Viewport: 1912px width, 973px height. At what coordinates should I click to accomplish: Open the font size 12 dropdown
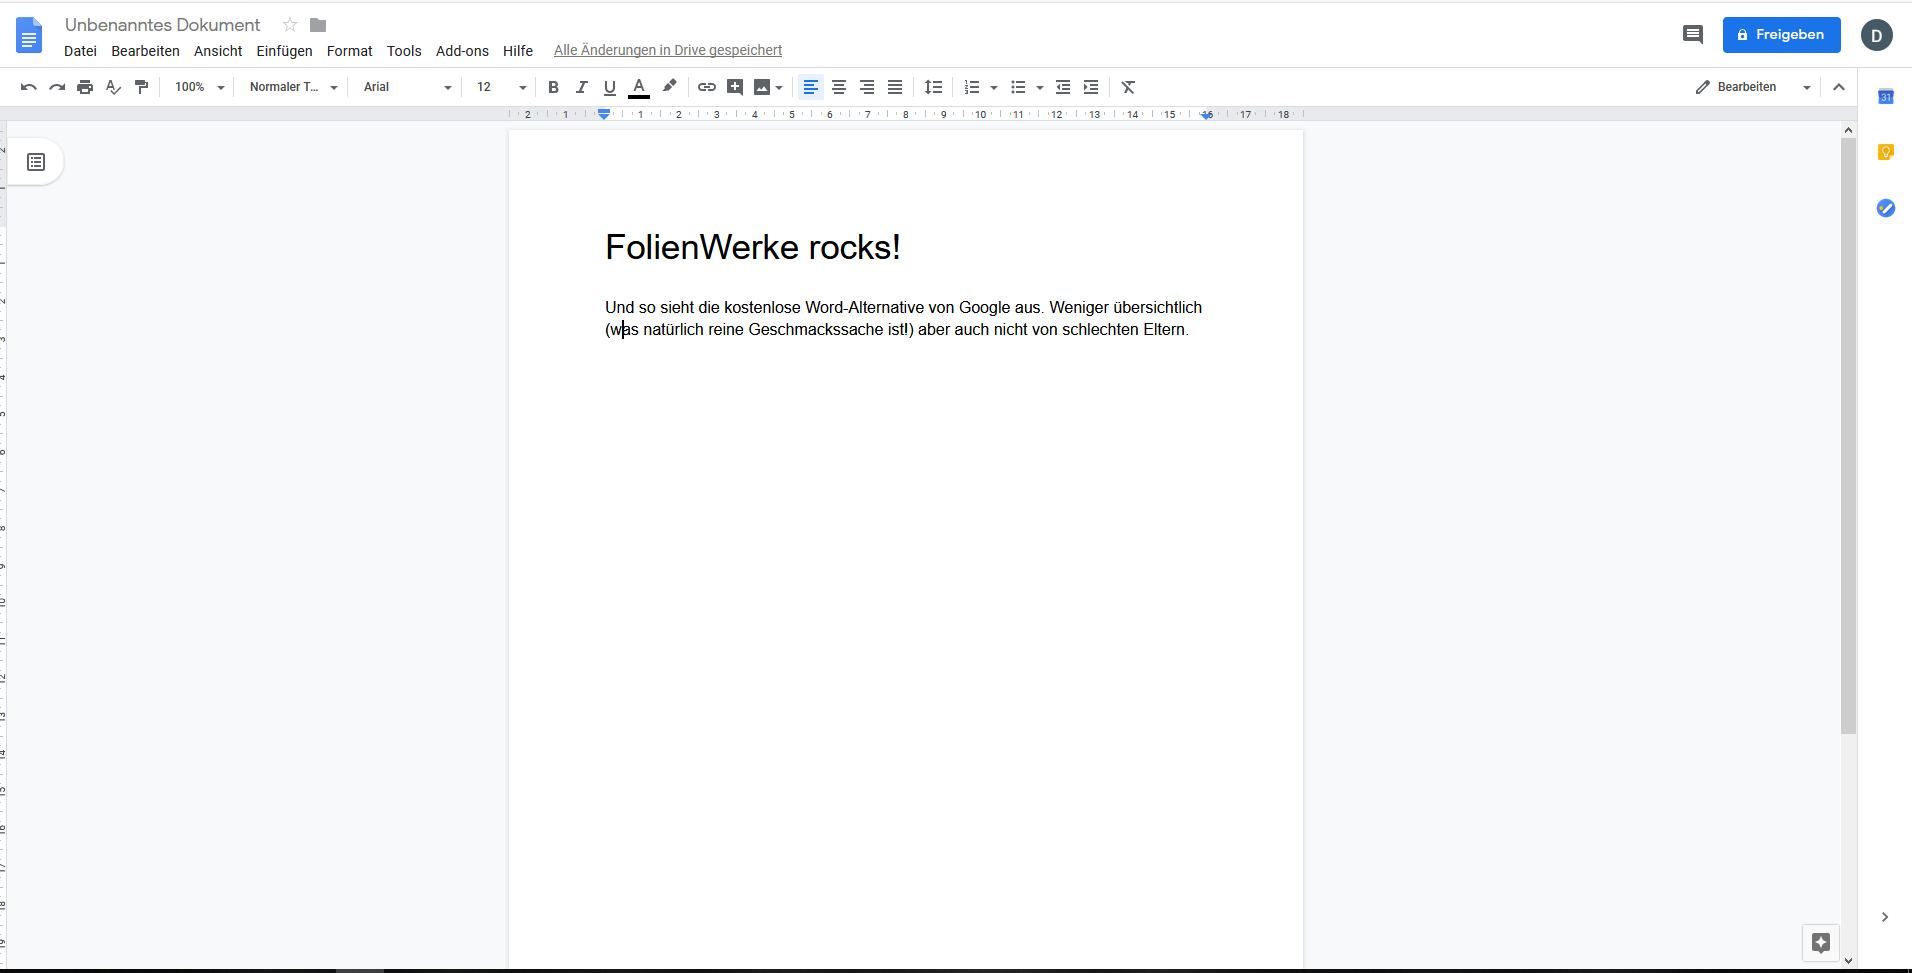pyautogui.click(x=501, y=87)
